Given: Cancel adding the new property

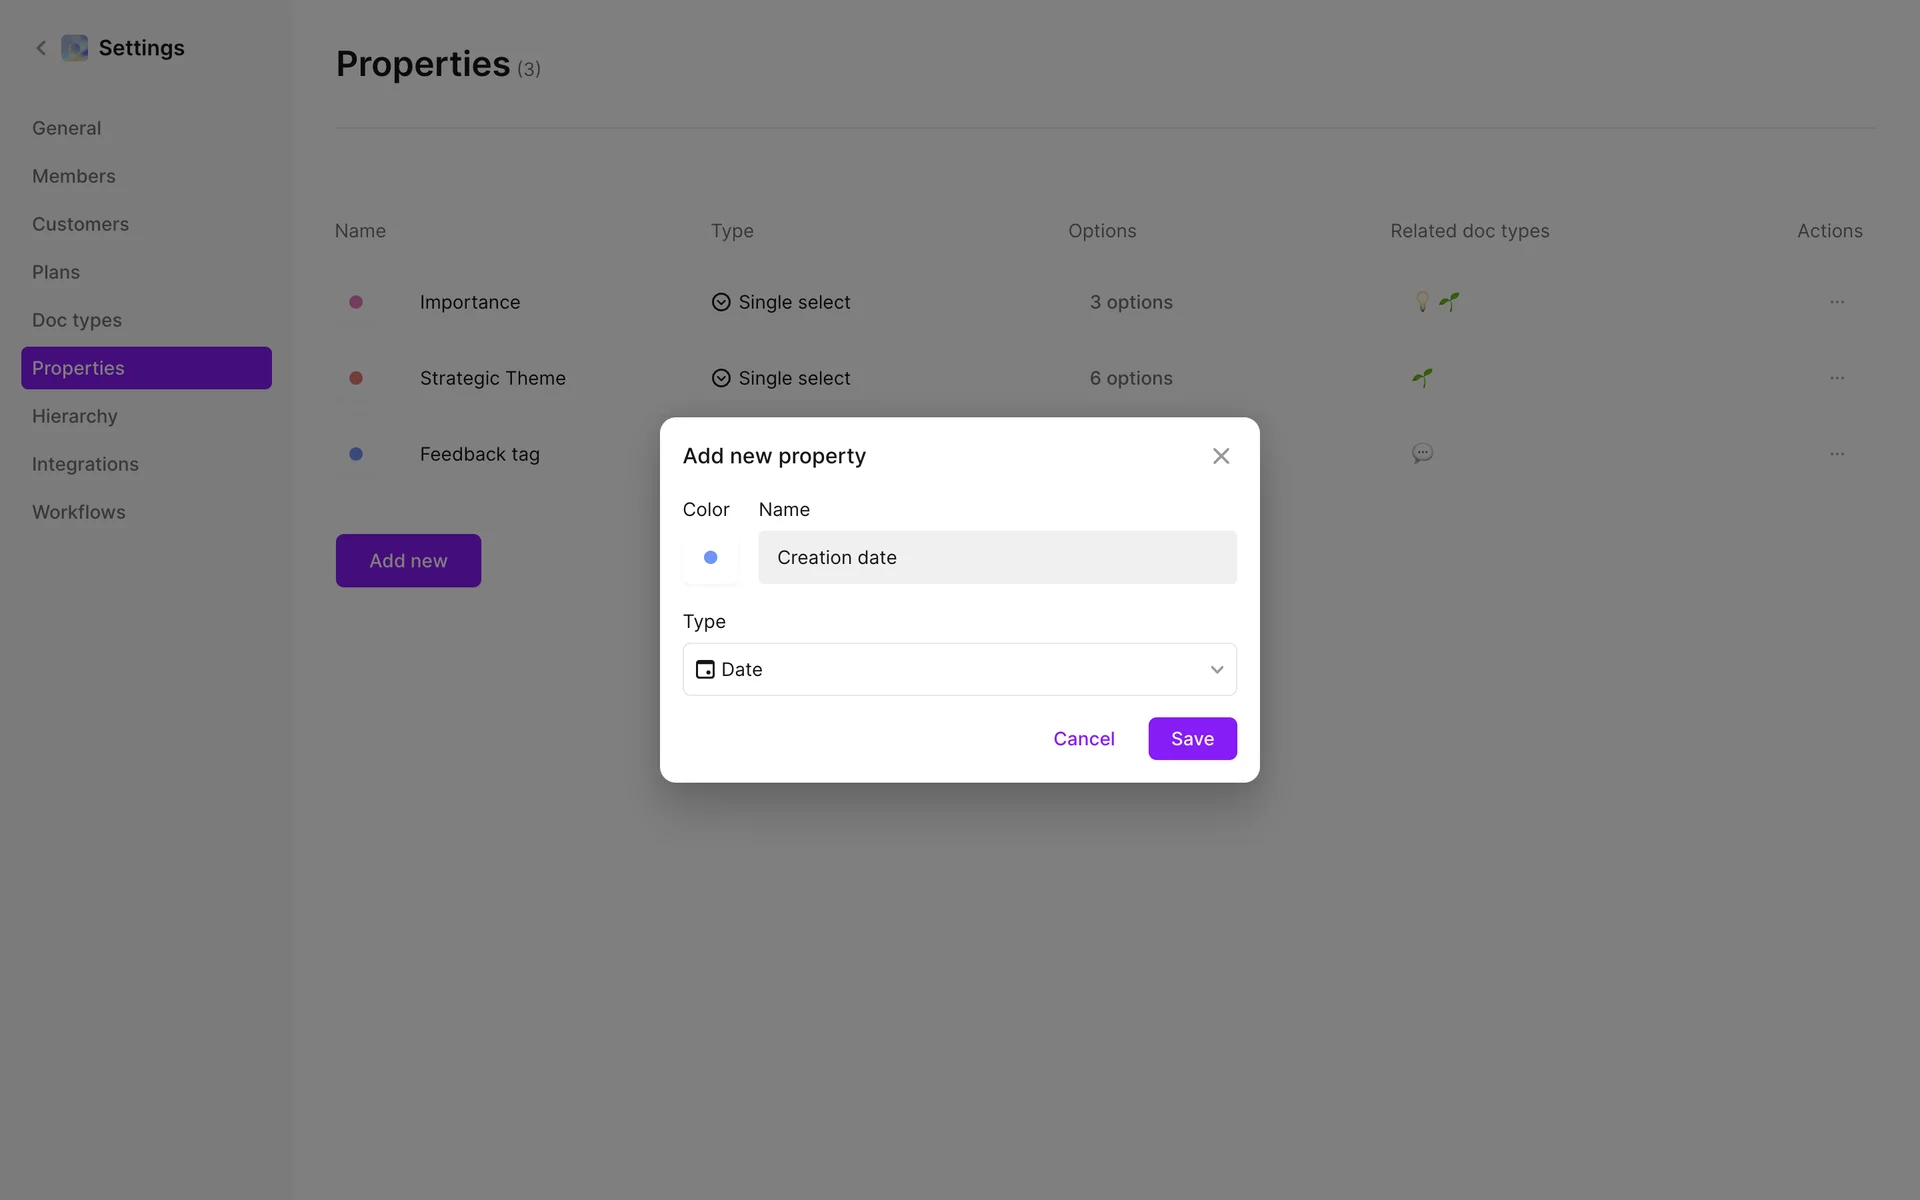Looking at the screenshot, I should coord(1083,739).
